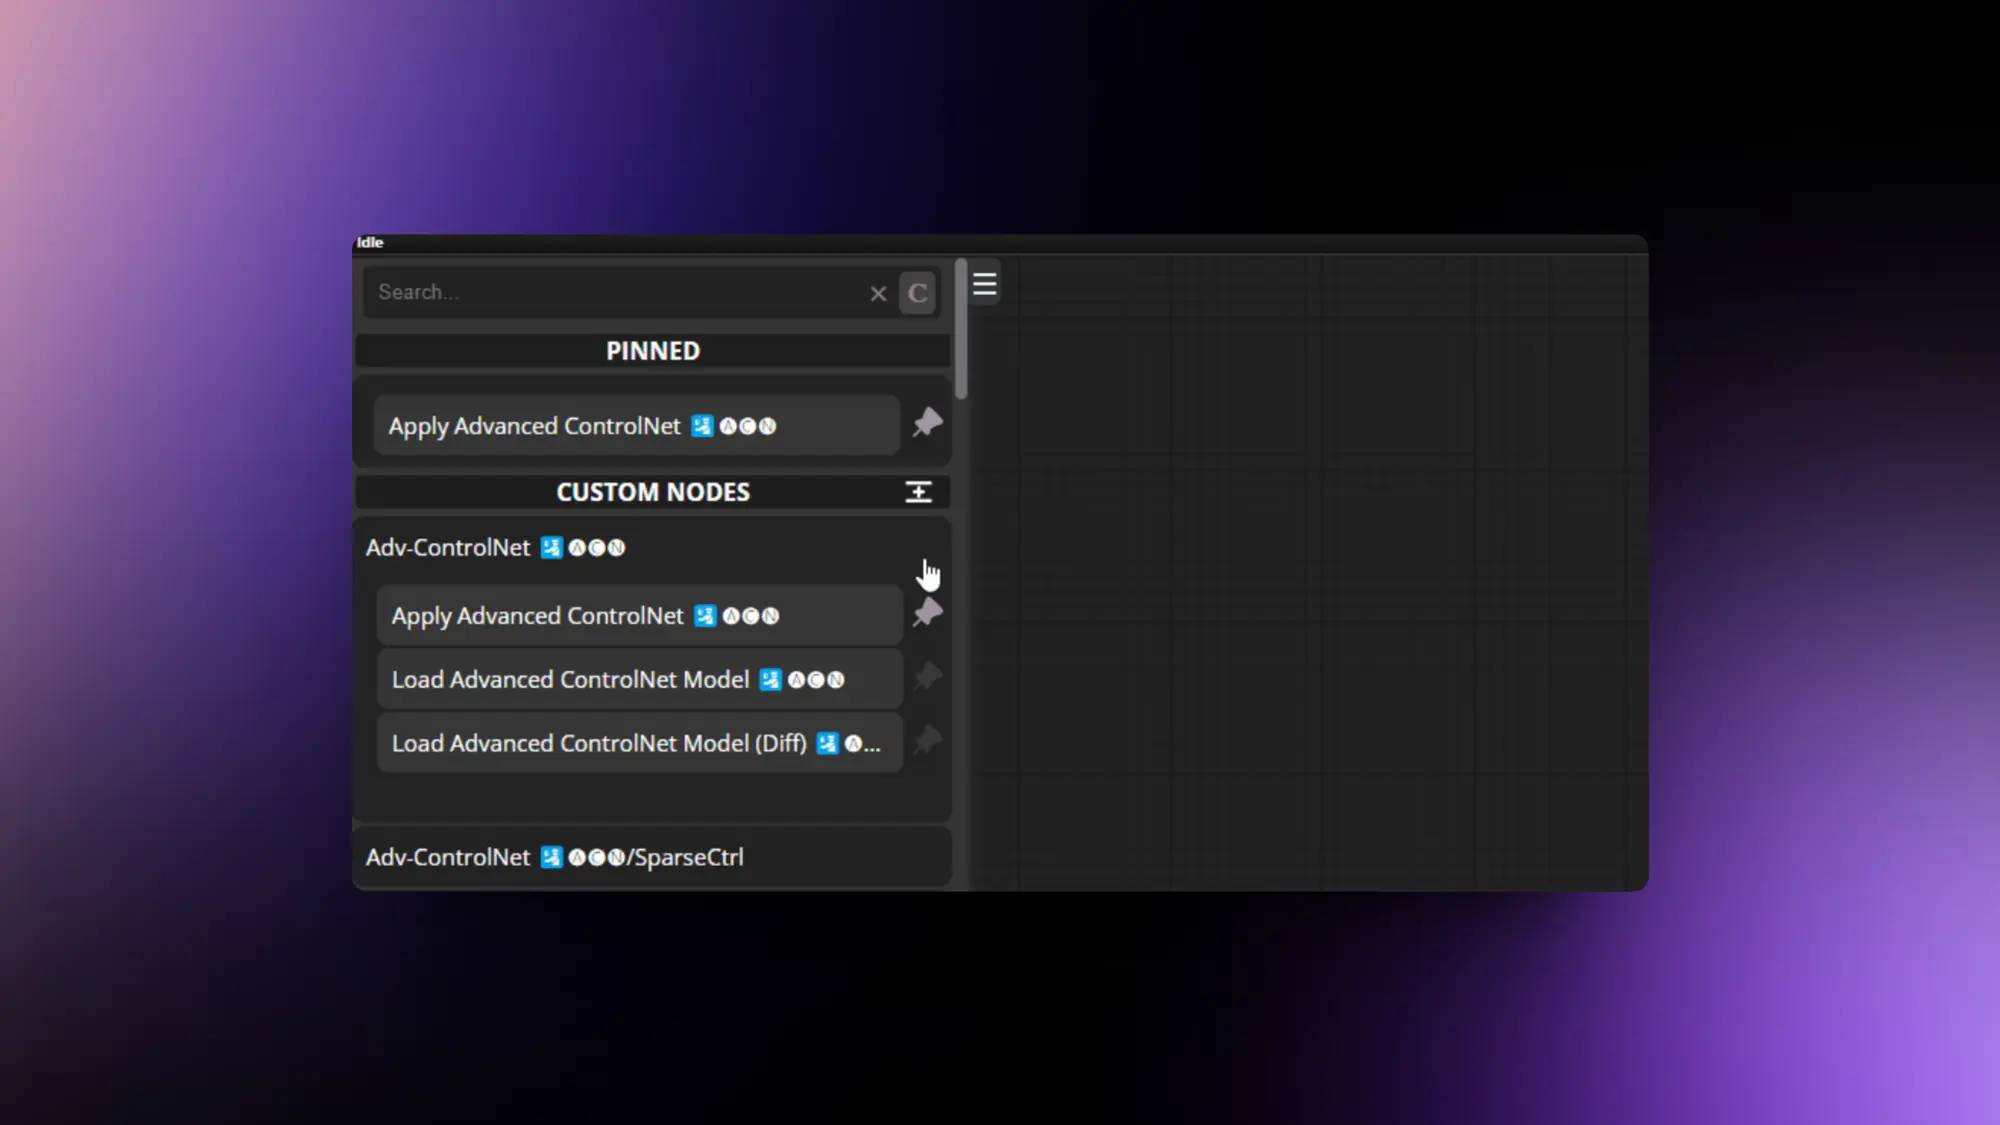Screen dimensions: 2000x1125
Task: Click the C case-sensitivity button beside search
Action: 917,293
